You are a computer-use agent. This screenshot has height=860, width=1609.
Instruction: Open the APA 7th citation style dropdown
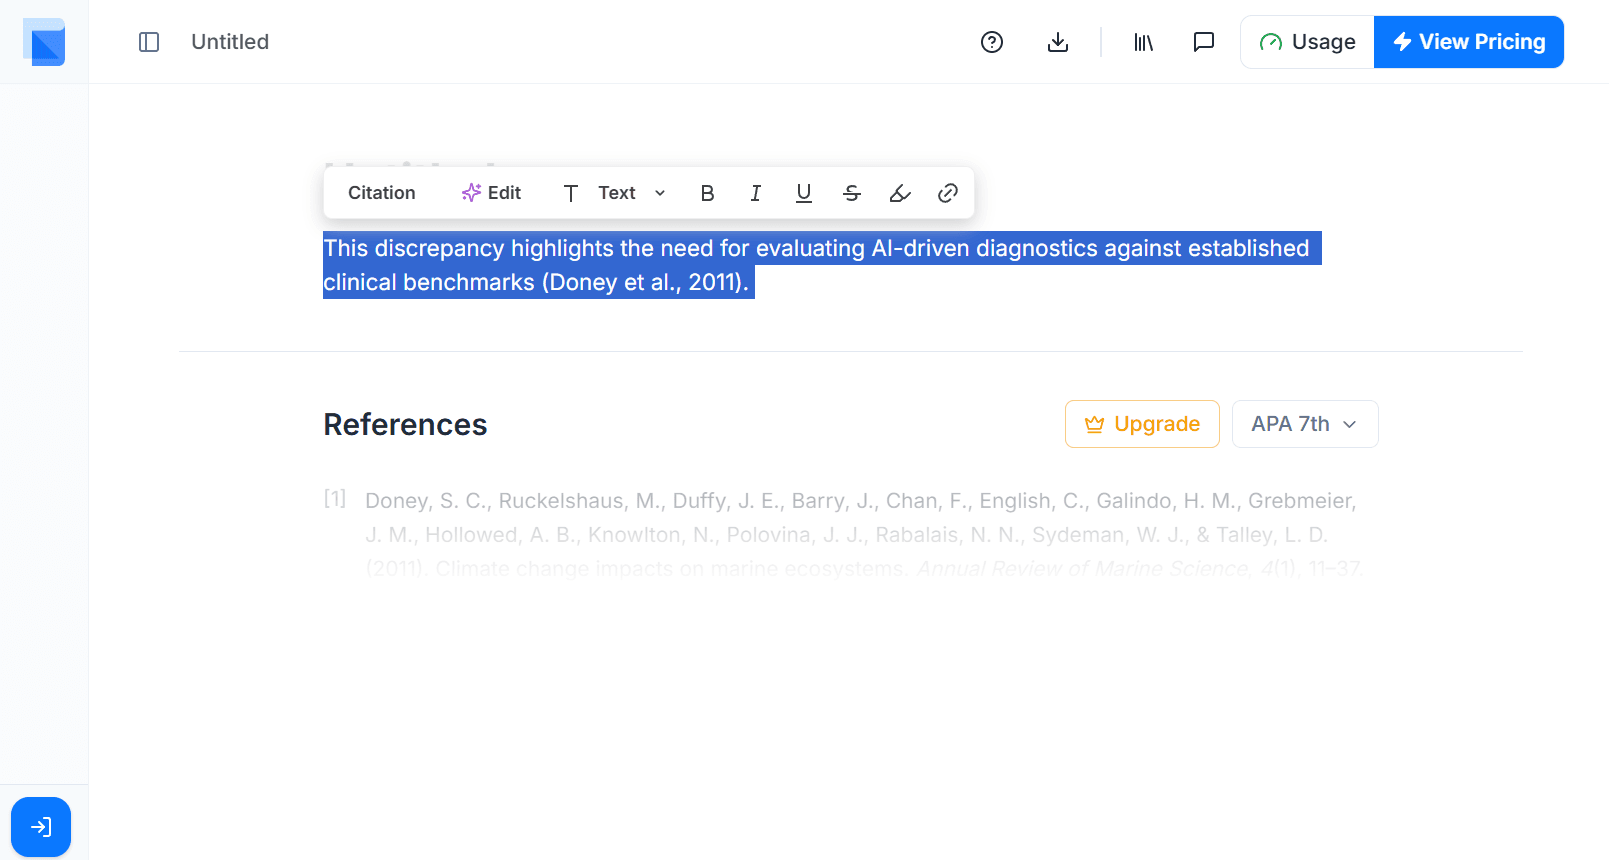click(x=1304, y=424)
